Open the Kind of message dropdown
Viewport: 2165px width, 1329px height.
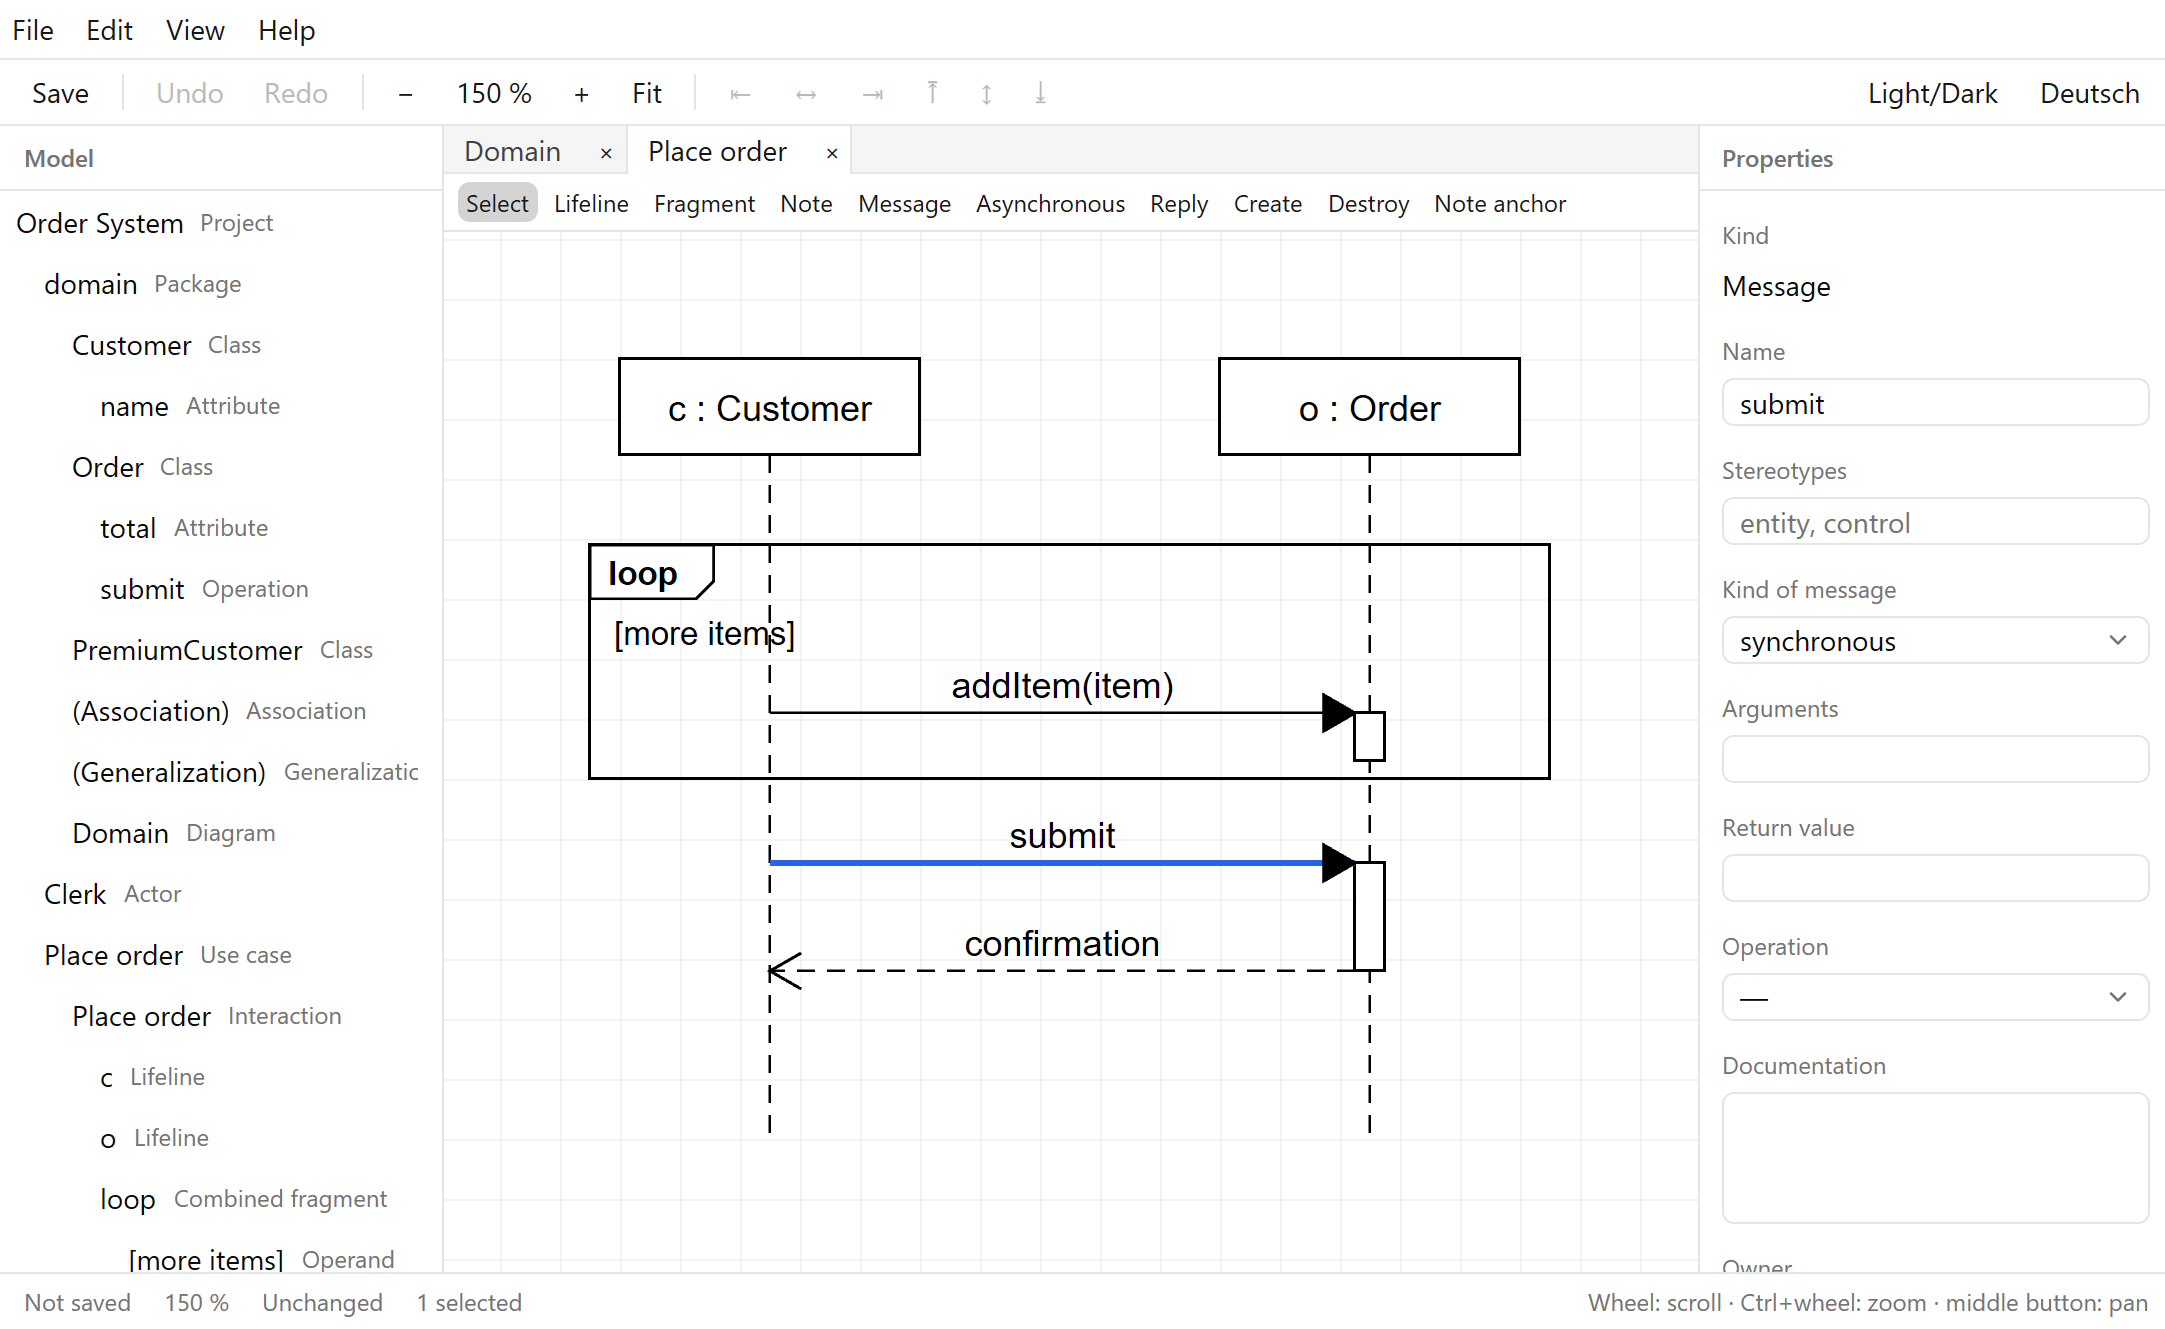click(x=1935, y=641)
